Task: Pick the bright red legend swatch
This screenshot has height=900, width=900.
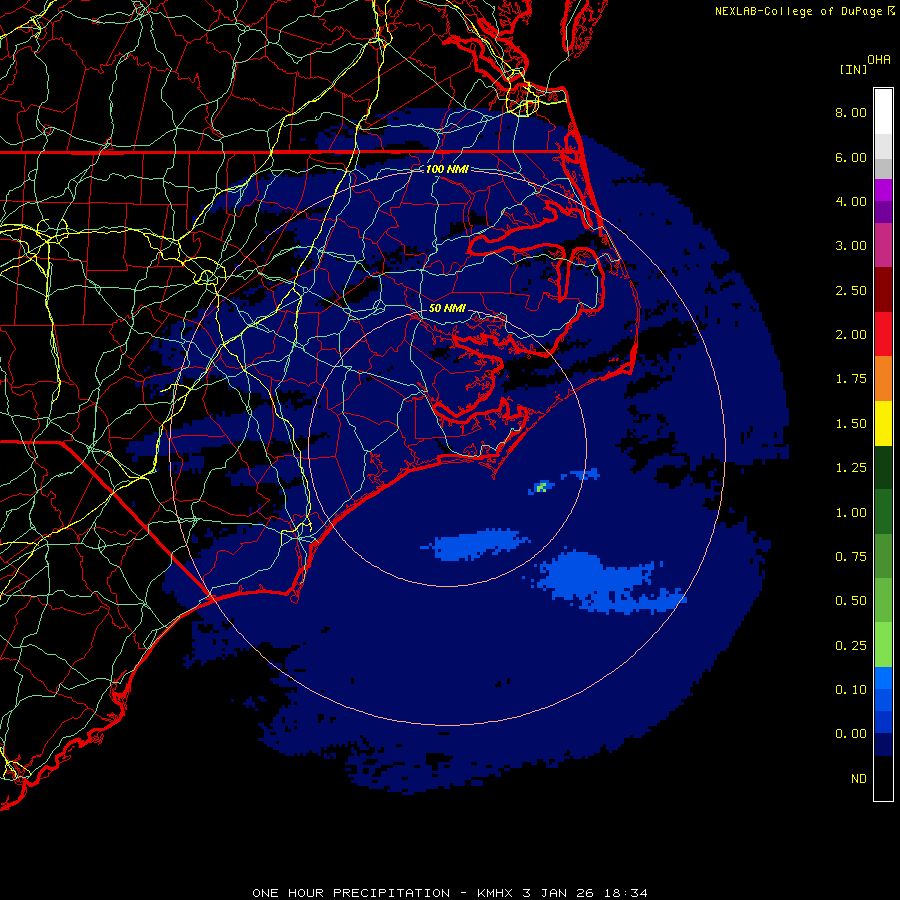Action: tap(883, 334)
